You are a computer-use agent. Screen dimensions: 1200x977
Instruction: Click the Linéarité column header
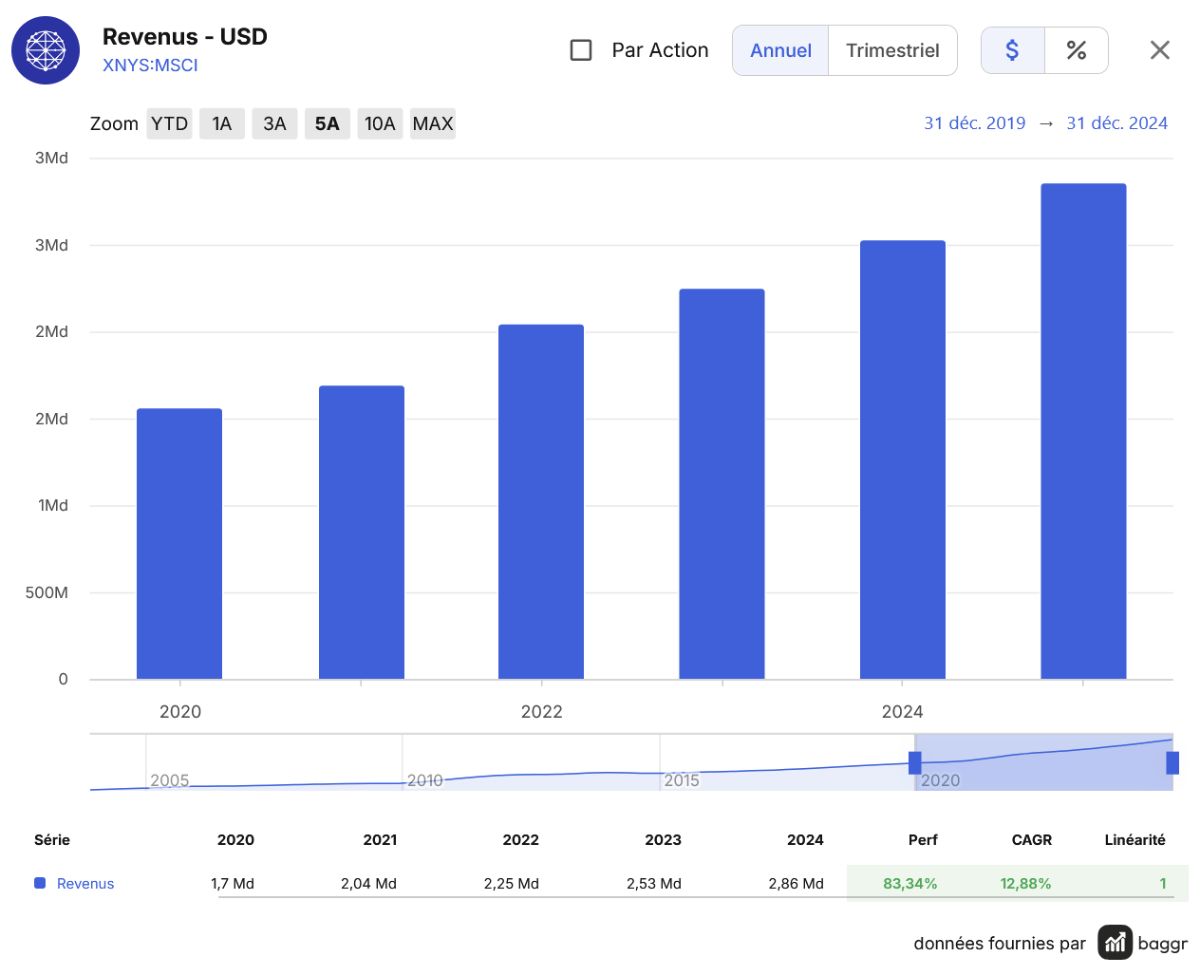(1135, 840)
